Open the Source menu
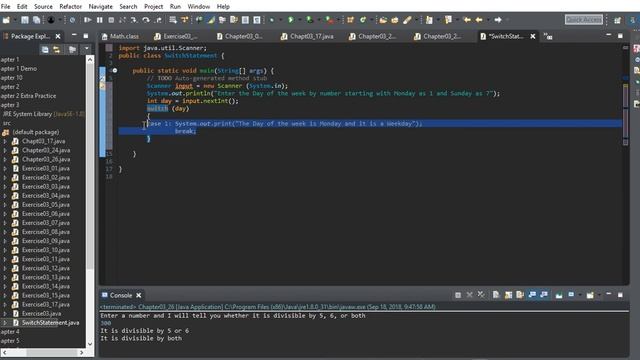Screen dimensions: 640x360 click(x=43, y=7)
